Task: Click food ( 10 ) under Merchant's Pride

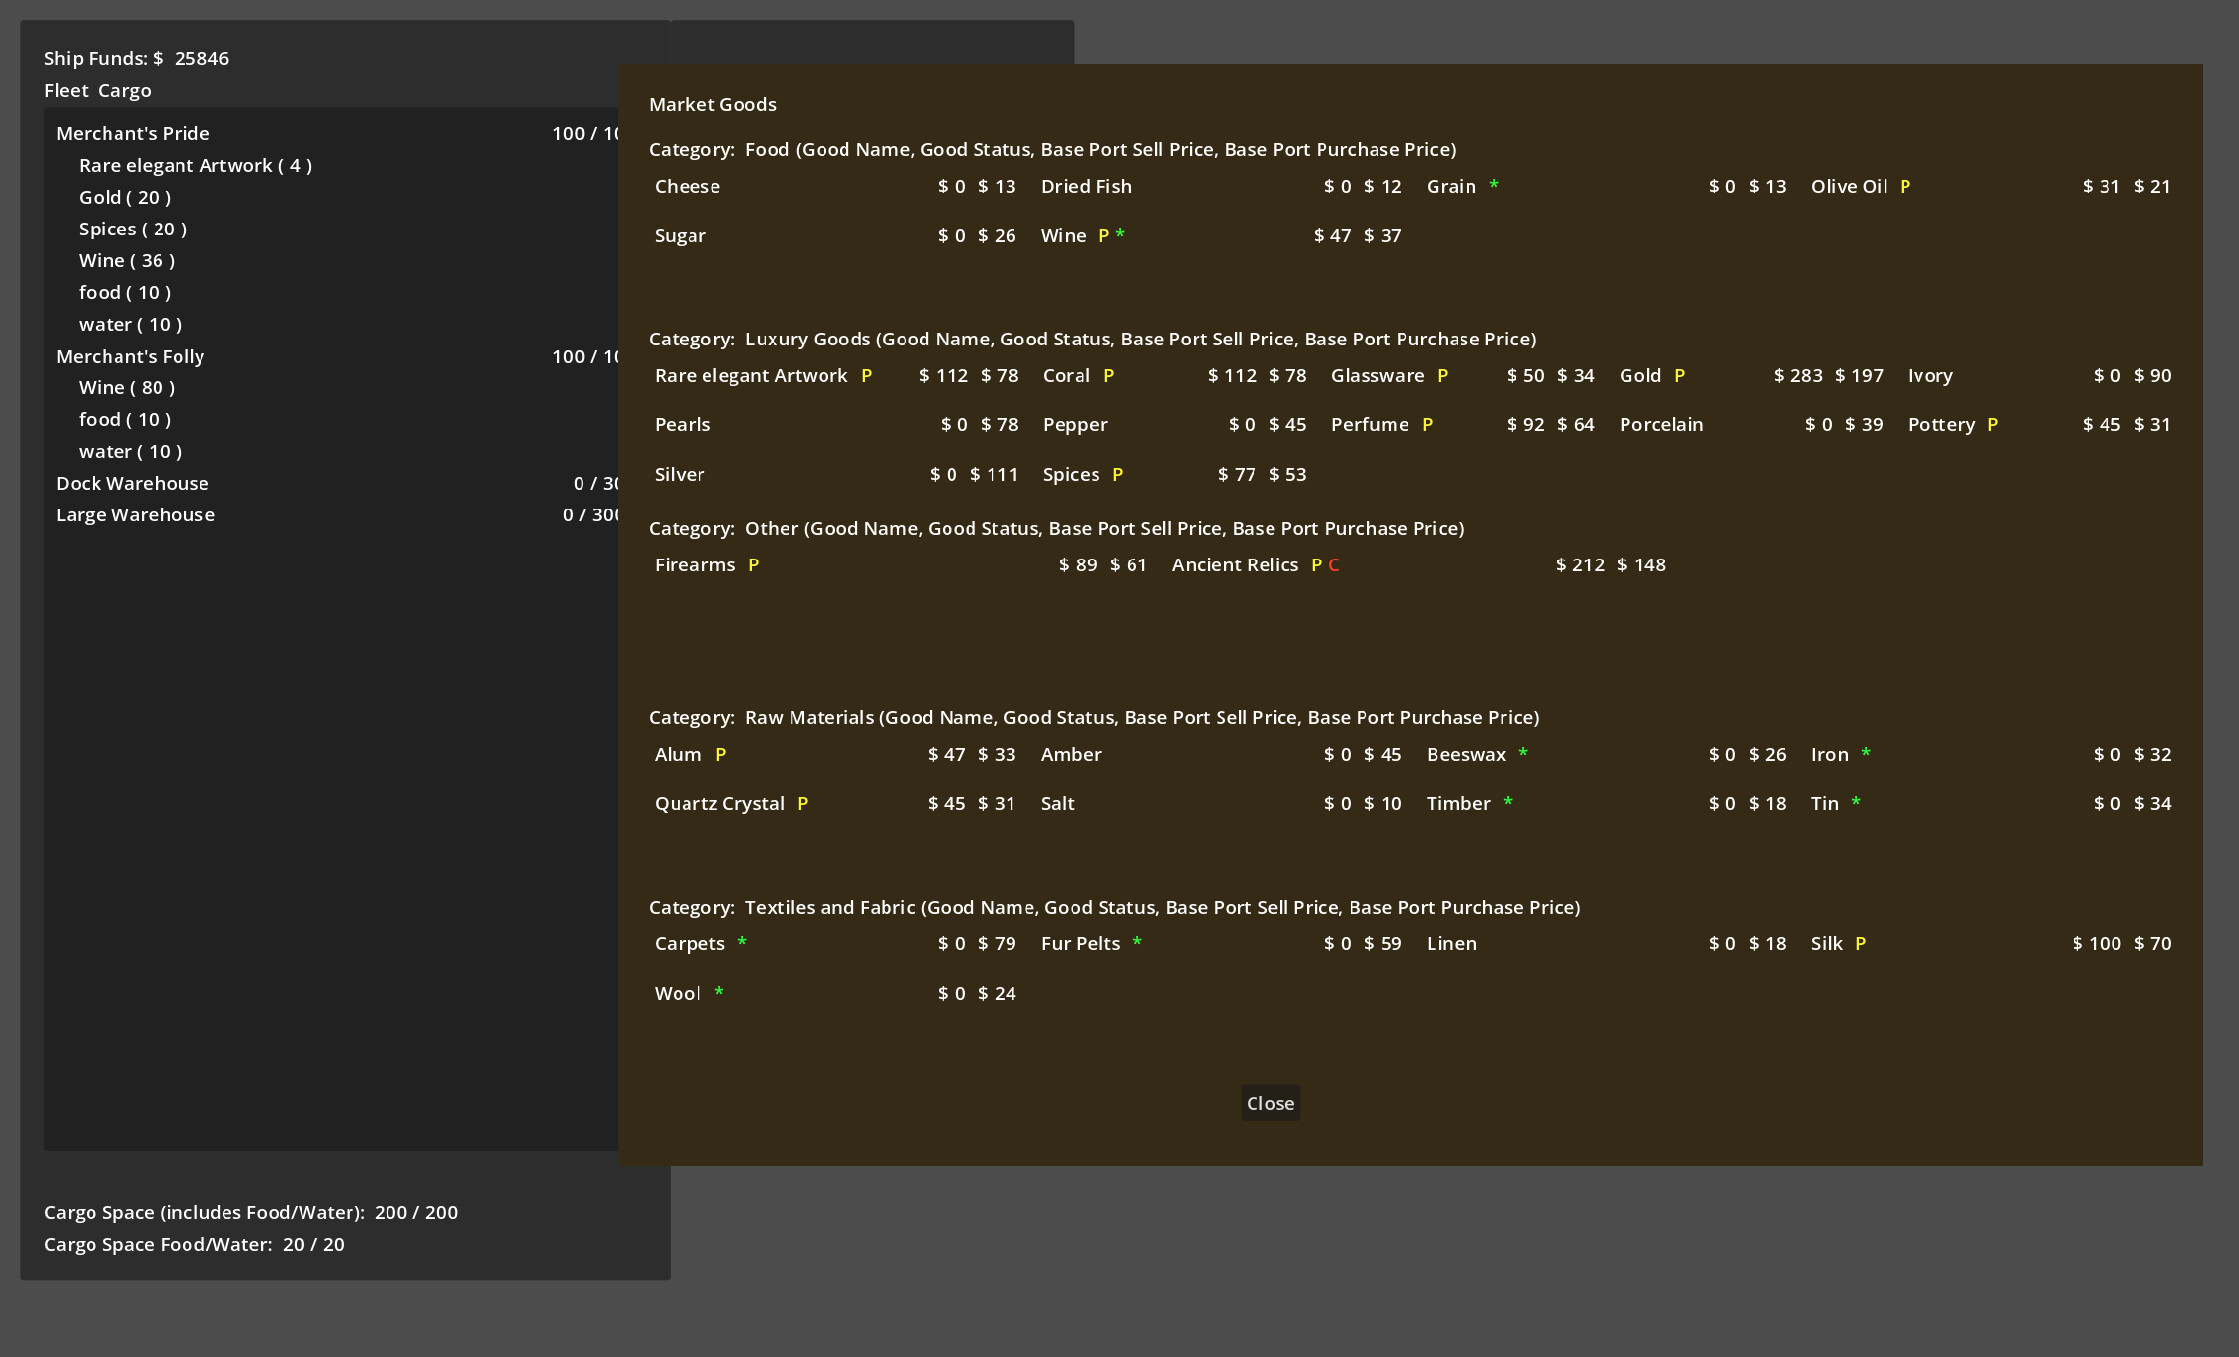Action: click(x=125, y=292)
